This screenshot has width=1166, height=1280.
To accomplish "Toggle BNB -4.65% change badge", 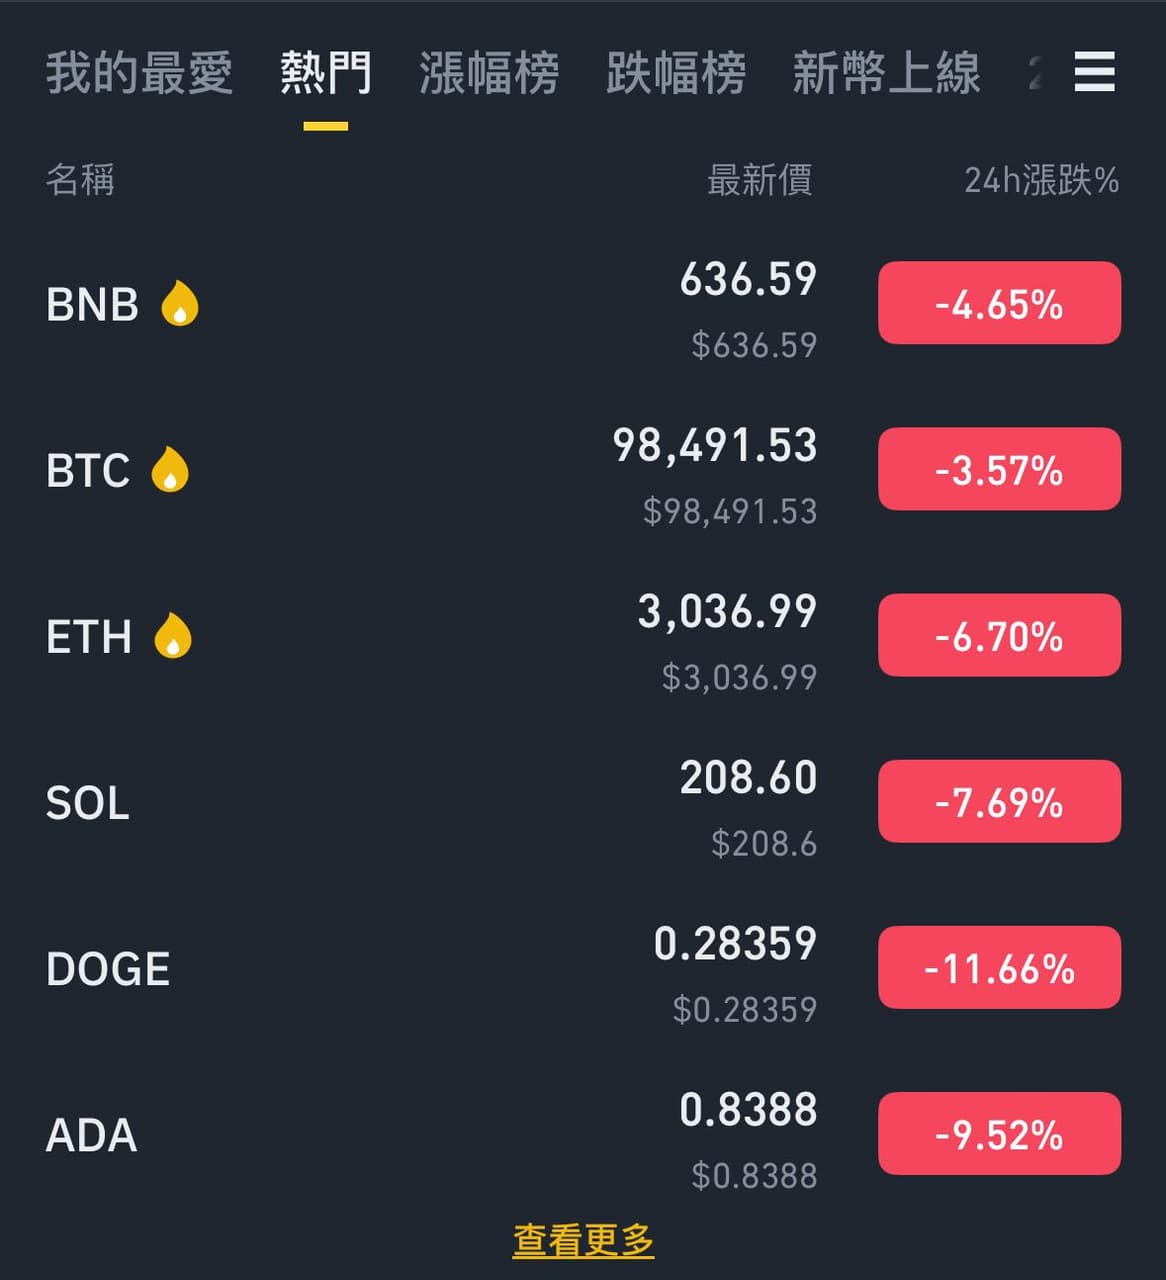I will (999, 303).
